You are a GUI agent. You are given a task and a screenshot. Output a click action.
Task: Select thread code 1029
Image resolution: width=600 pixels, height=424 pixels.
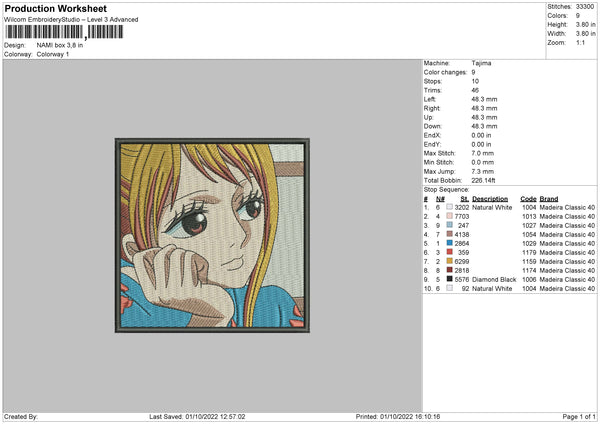click(x=529, y=243)
